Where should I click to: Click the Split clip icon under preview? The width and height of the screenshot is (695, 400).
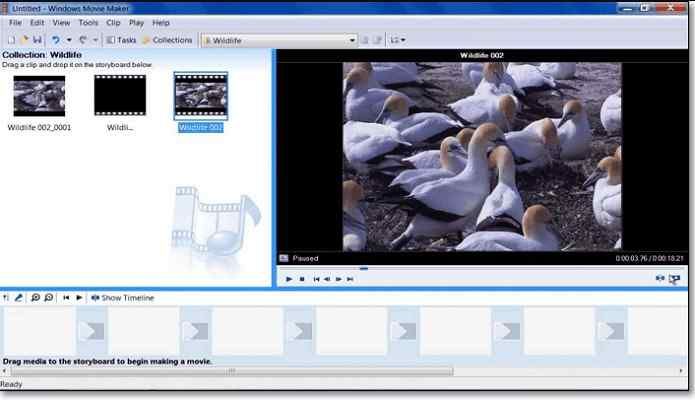click(659, 279)
